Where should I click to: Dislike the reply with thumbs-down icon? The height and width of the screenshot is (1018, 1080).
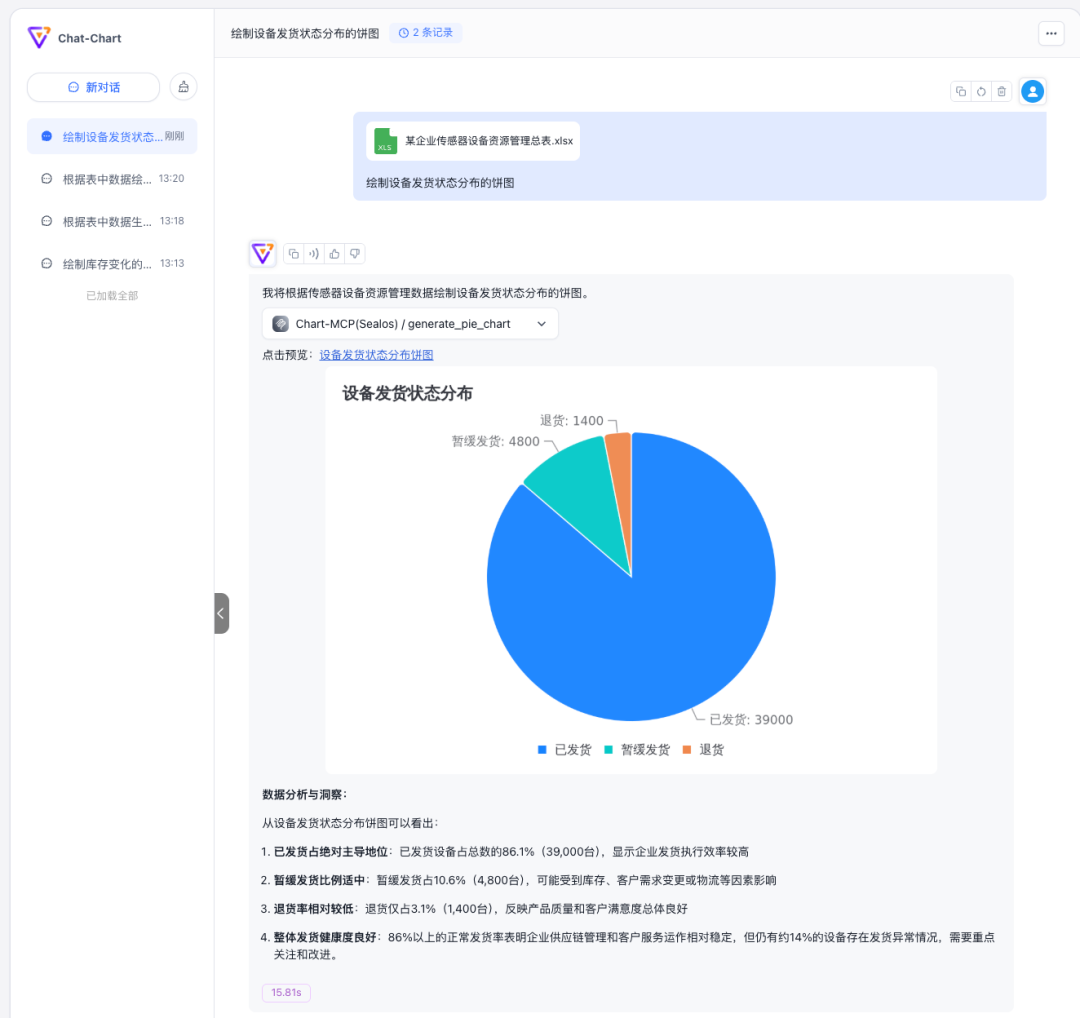pyautogui.click(x=355, y=253)
